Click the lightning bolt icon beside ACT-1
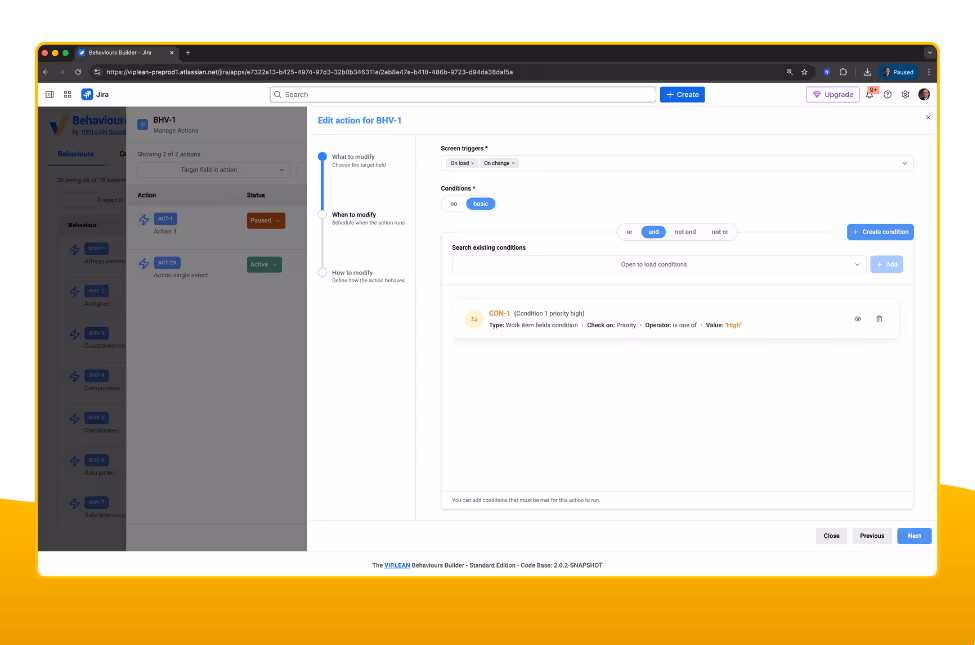 point(144,220)
